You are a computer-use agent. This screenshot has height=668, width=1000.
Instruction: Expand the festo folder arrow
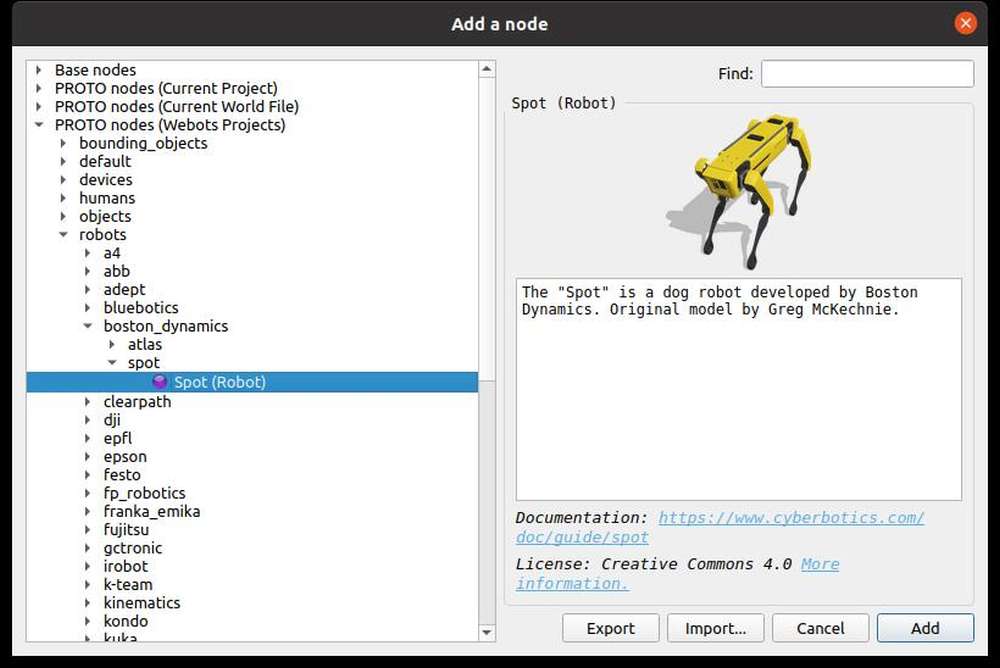[x=87, y=475]
